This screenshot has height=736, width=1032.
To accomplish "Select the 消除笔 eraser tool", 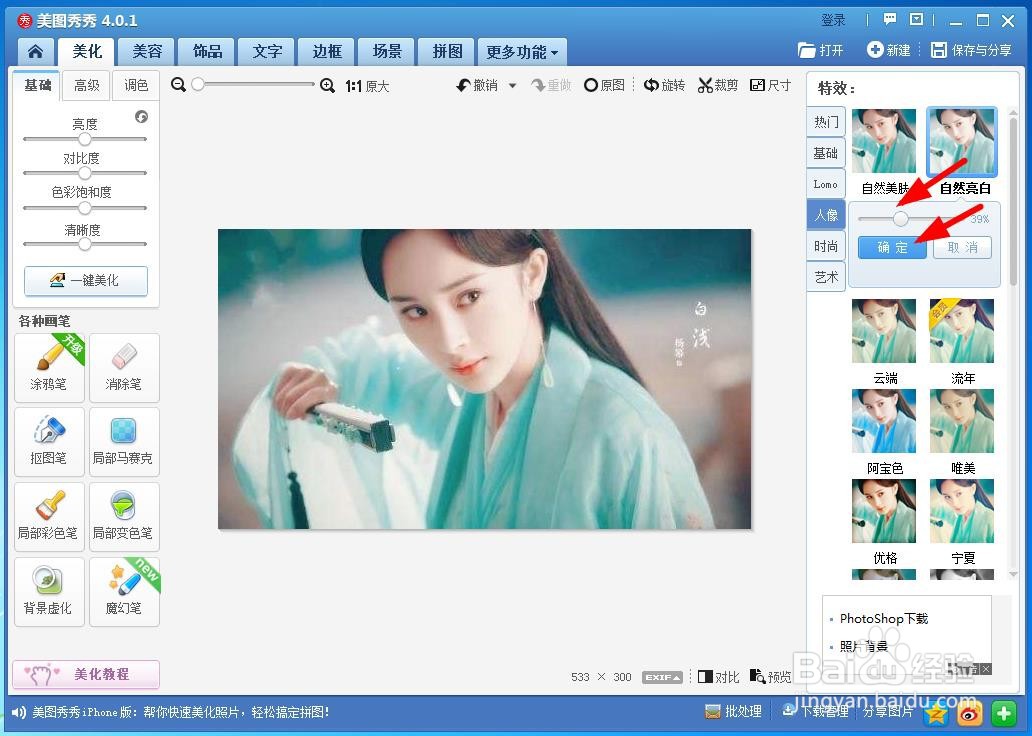I will point(124,367).
